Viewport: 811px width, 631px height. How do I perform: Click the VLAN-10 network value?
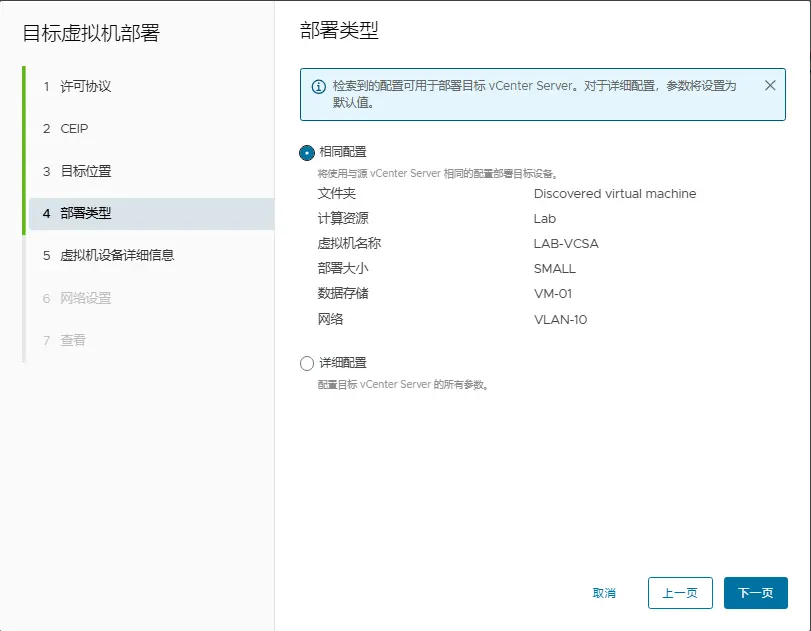click(560, 320)
